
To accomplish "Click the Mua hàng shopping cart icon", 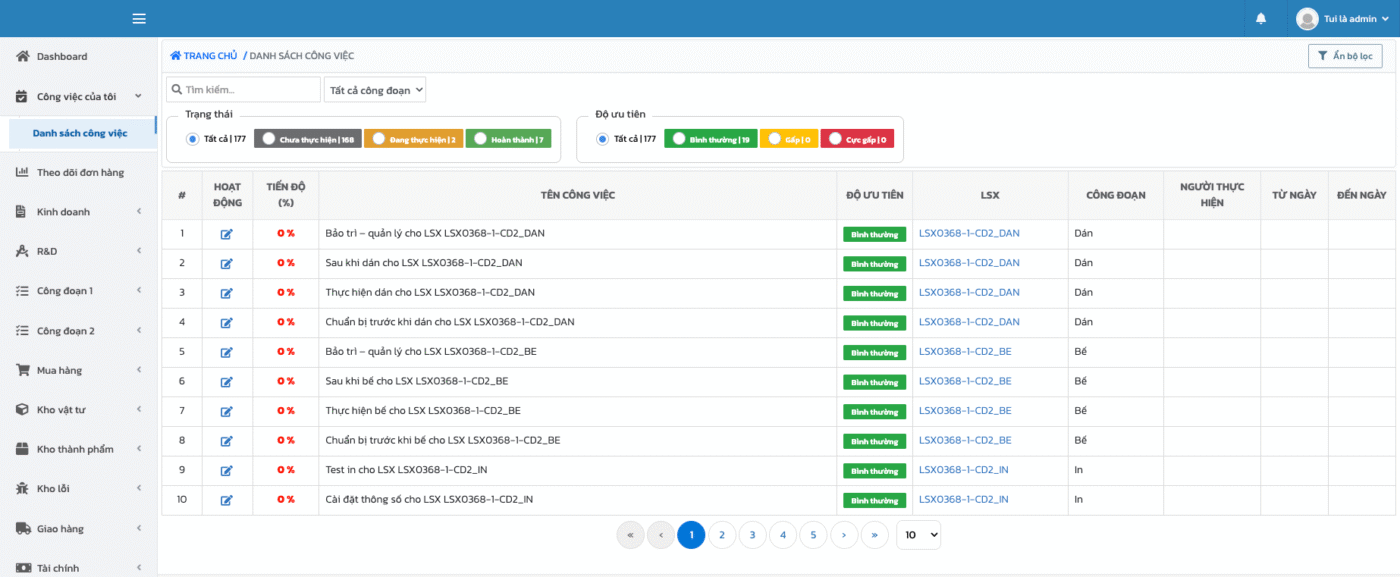I will 22,370.
